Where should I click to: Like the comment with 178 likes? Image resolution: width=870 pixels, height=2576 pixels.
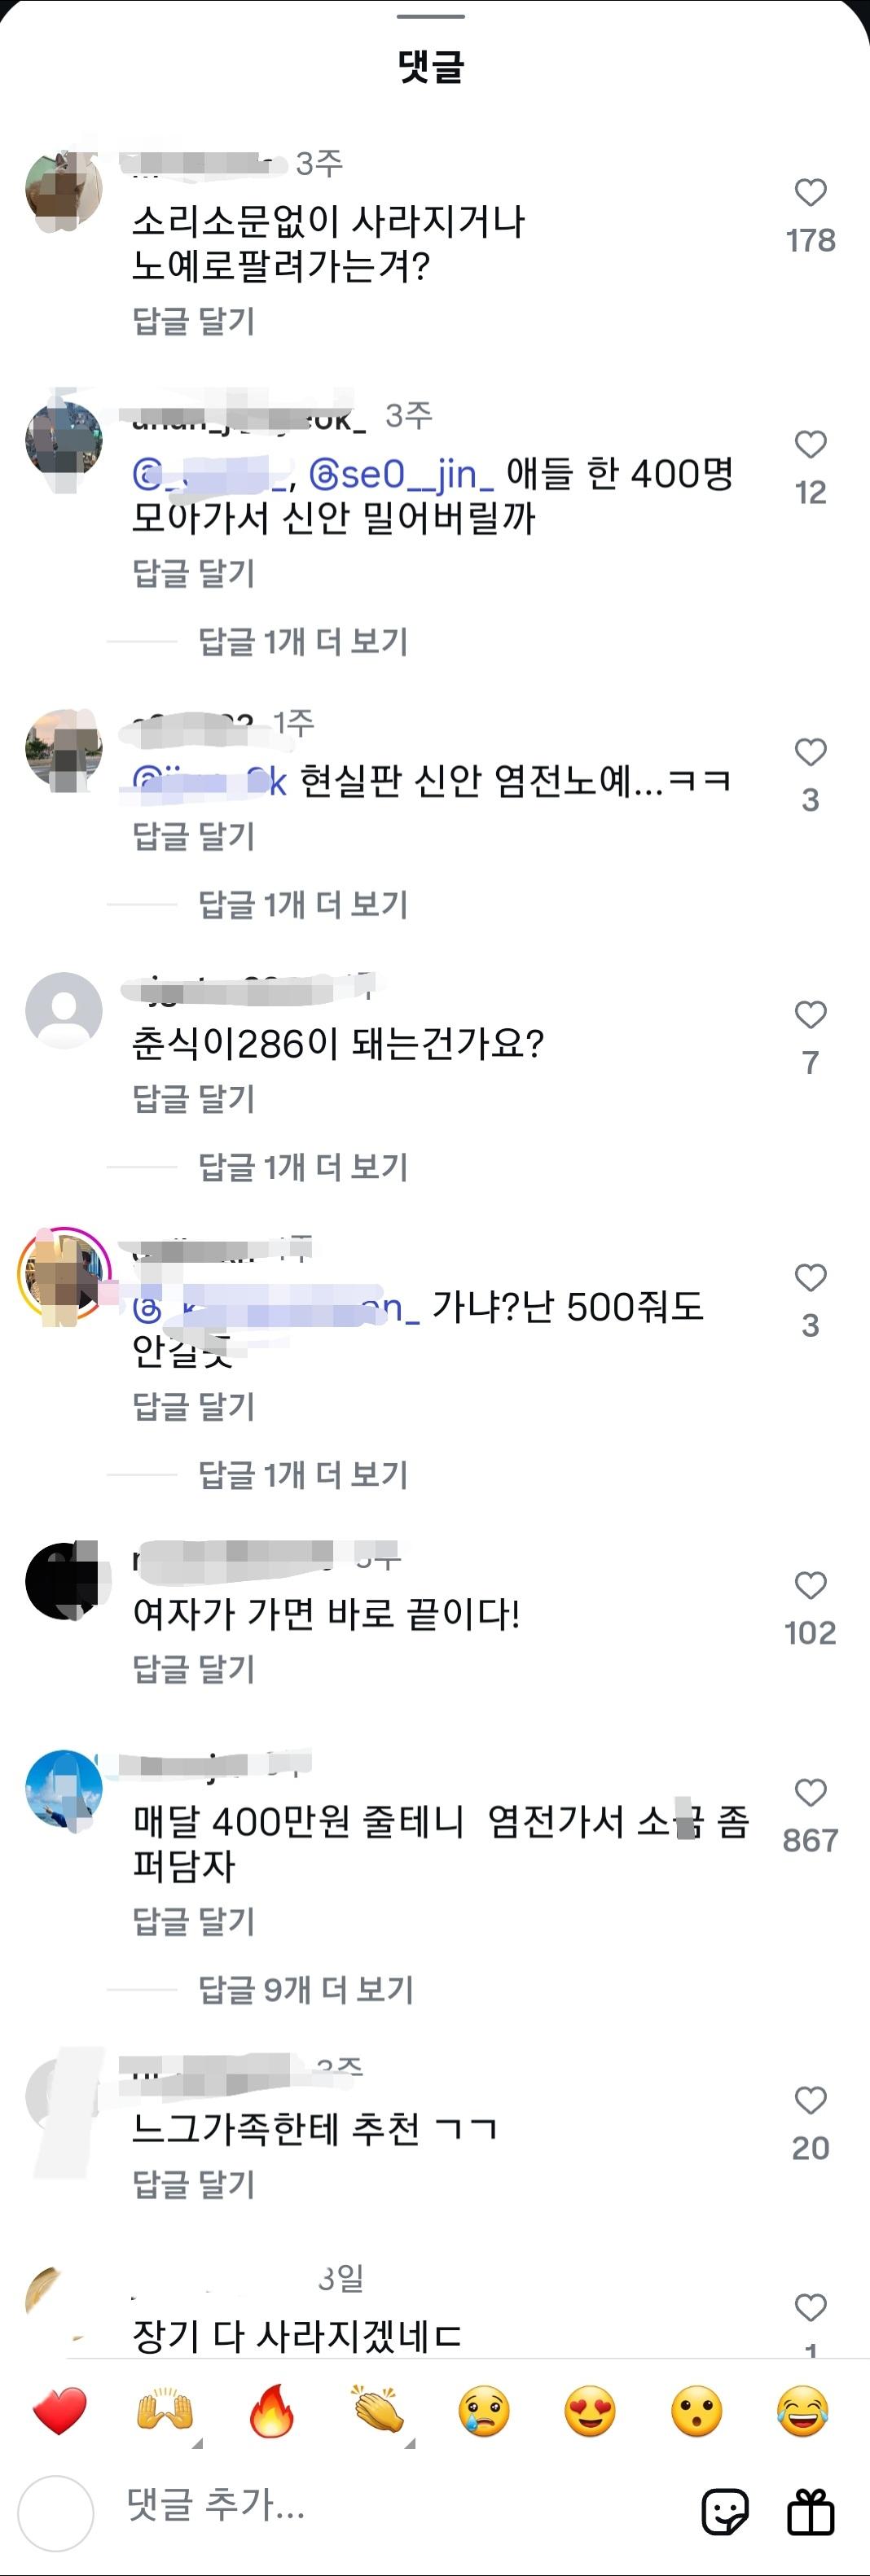(810, 192)
